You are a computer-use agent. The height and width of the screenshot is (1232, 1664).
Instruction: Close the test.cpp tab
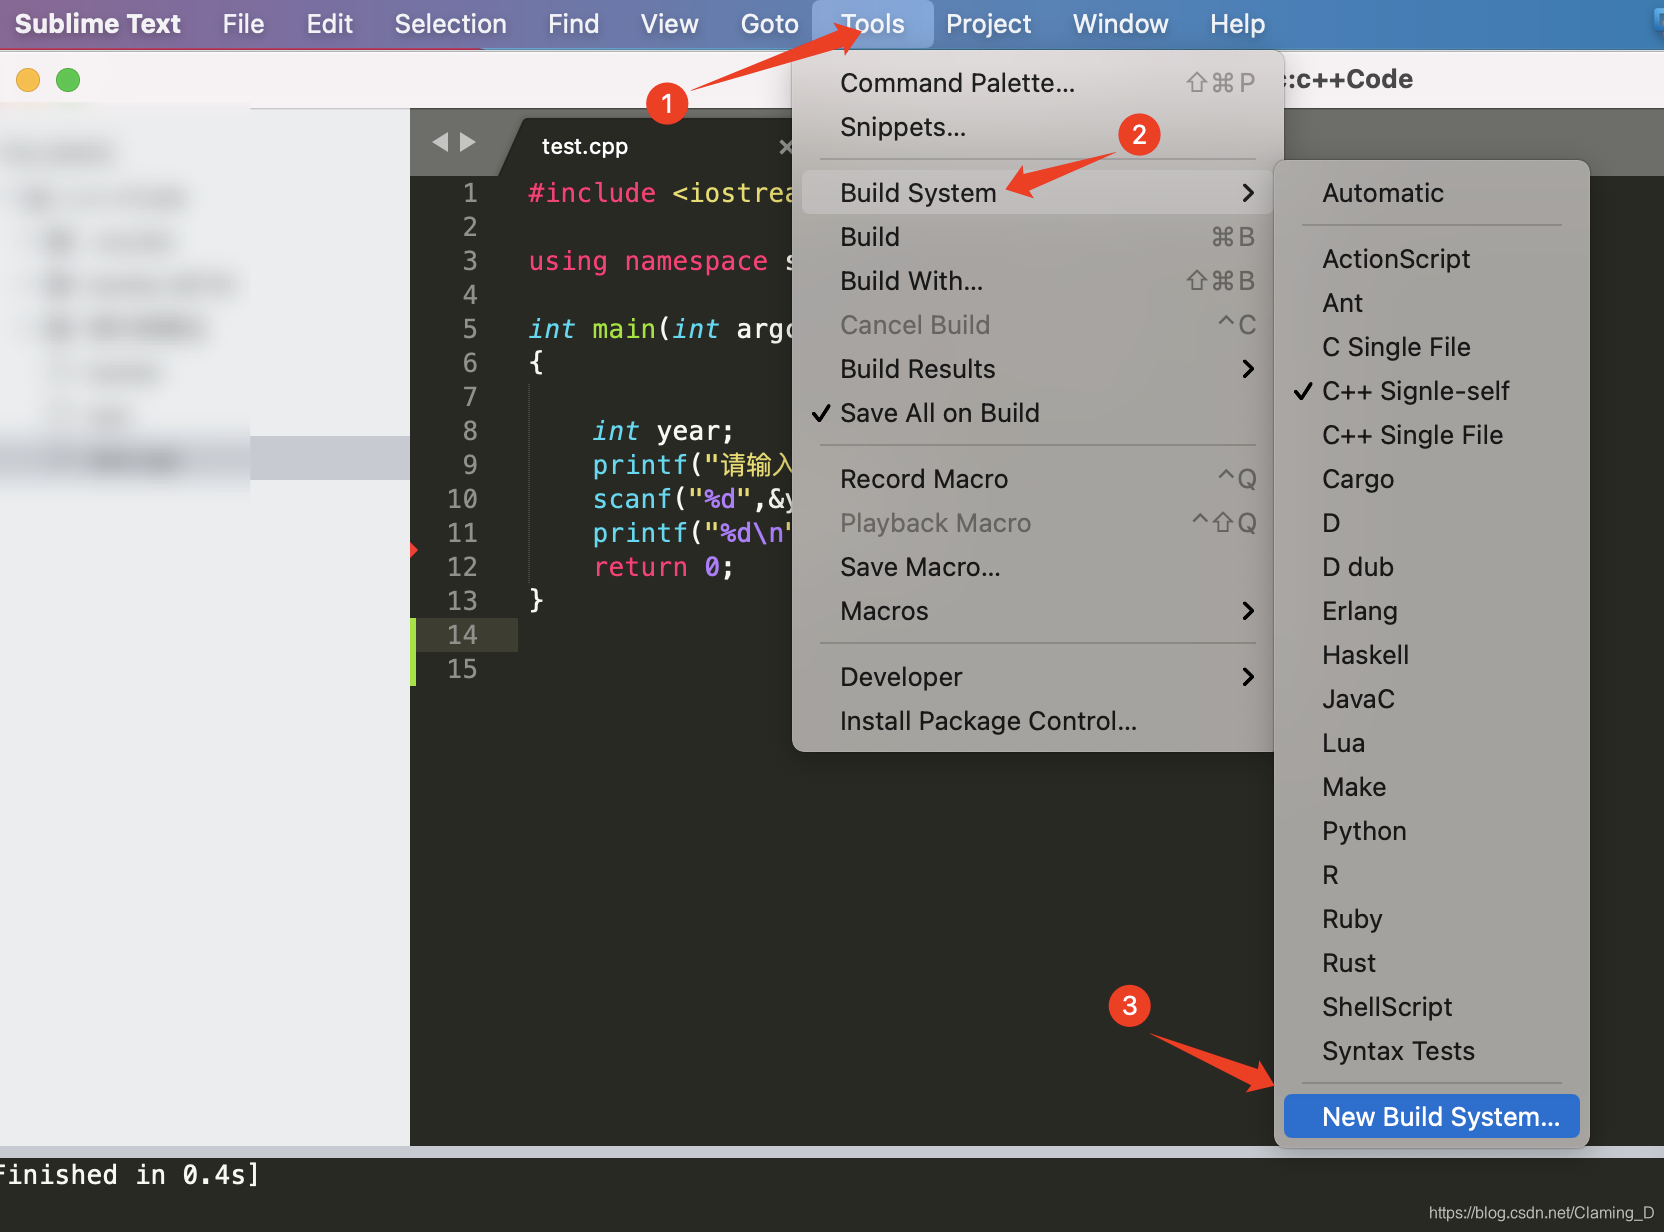(785, 147)
